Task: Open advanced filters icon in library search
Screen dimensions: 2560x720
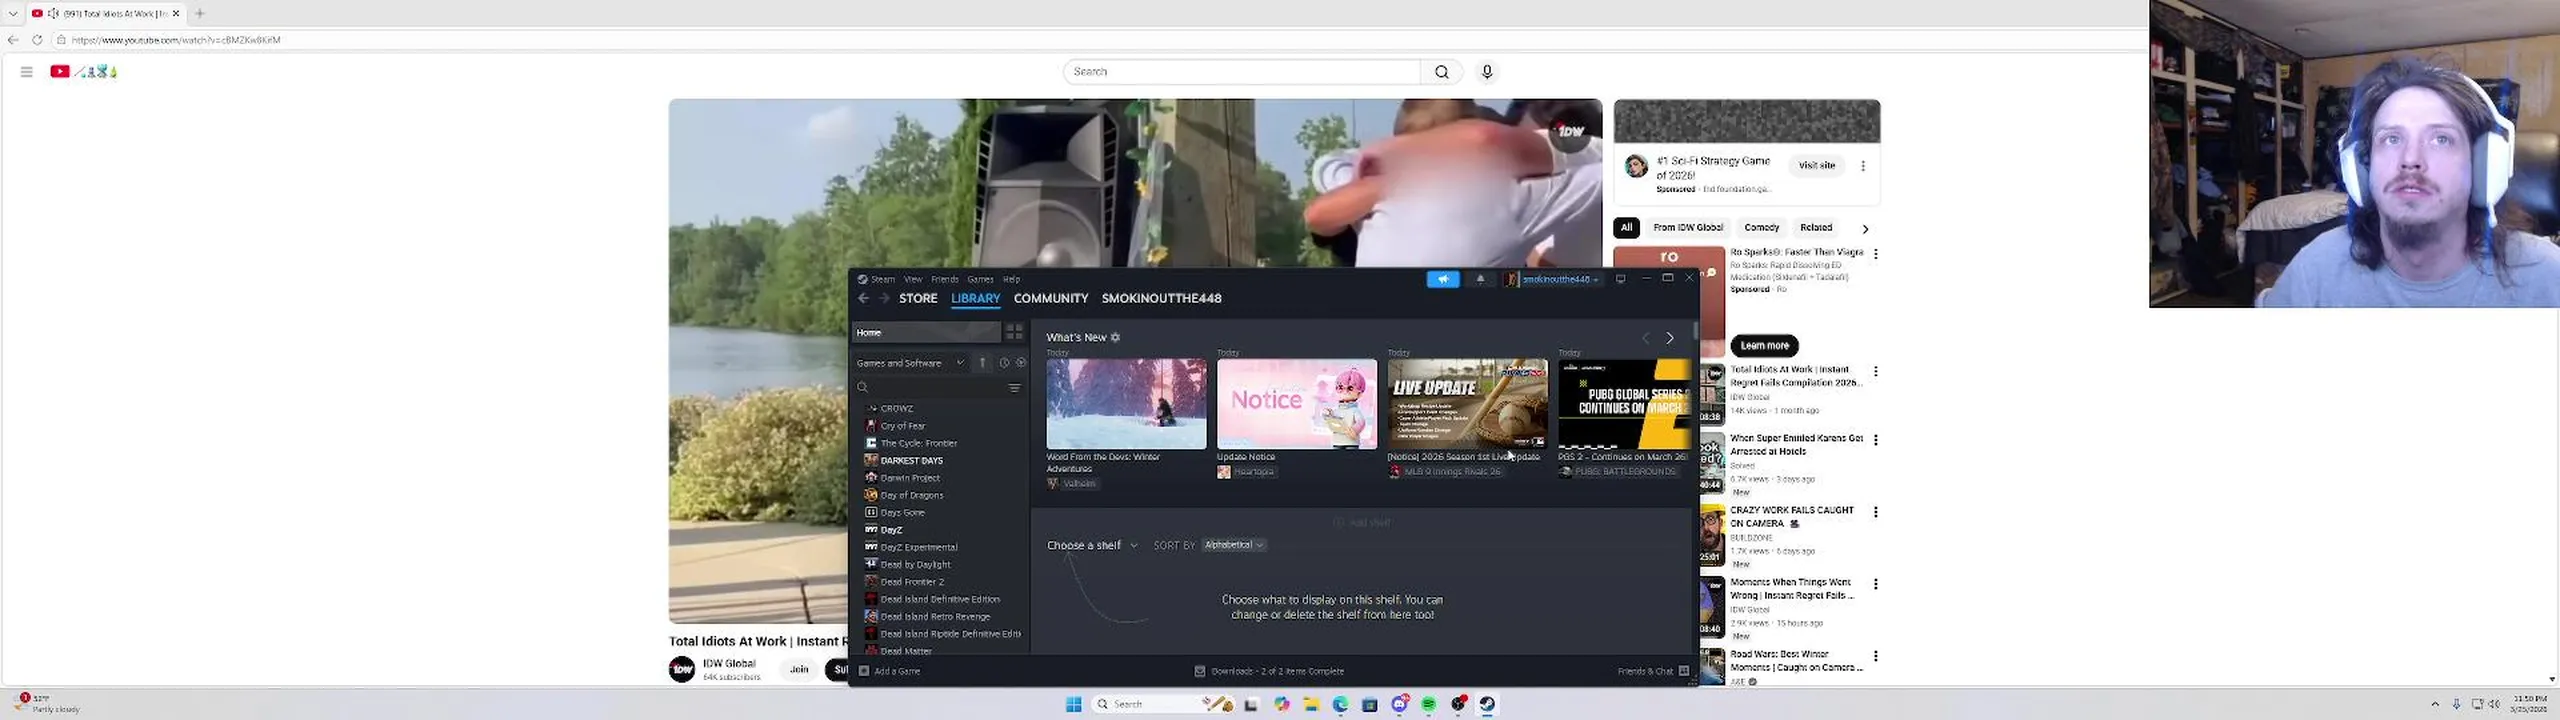Action: click(x=1014, y=388)
